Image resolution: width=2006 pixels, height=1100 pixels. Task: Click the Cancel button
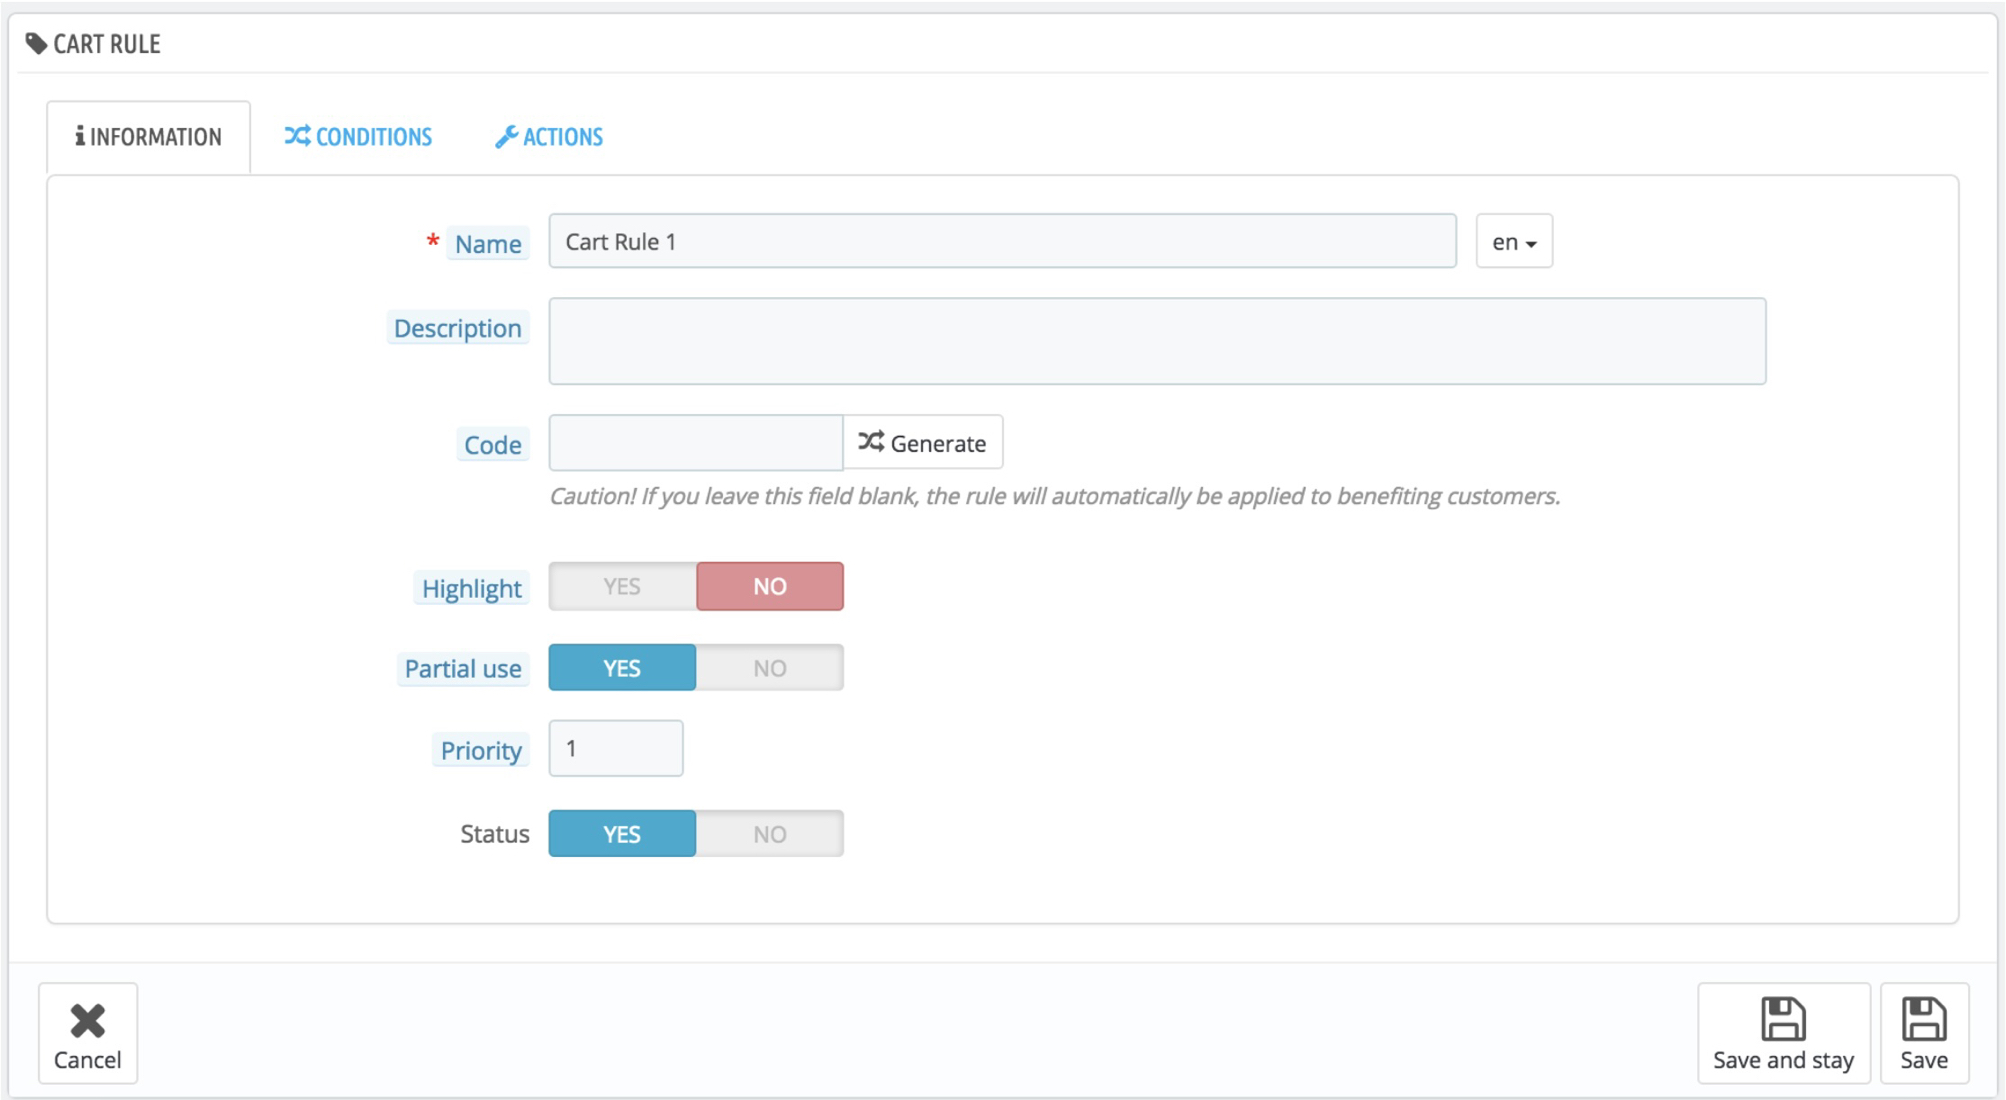84,1038
